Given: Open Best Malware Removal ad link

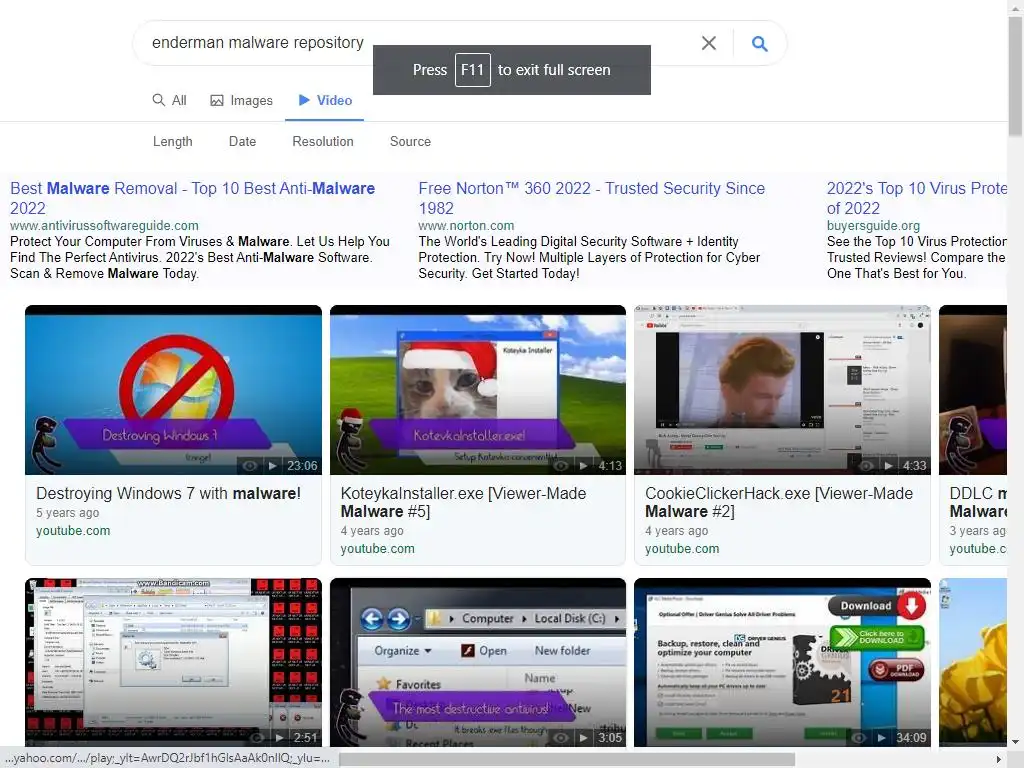Looking at the screenshot, I should point(193,198).
